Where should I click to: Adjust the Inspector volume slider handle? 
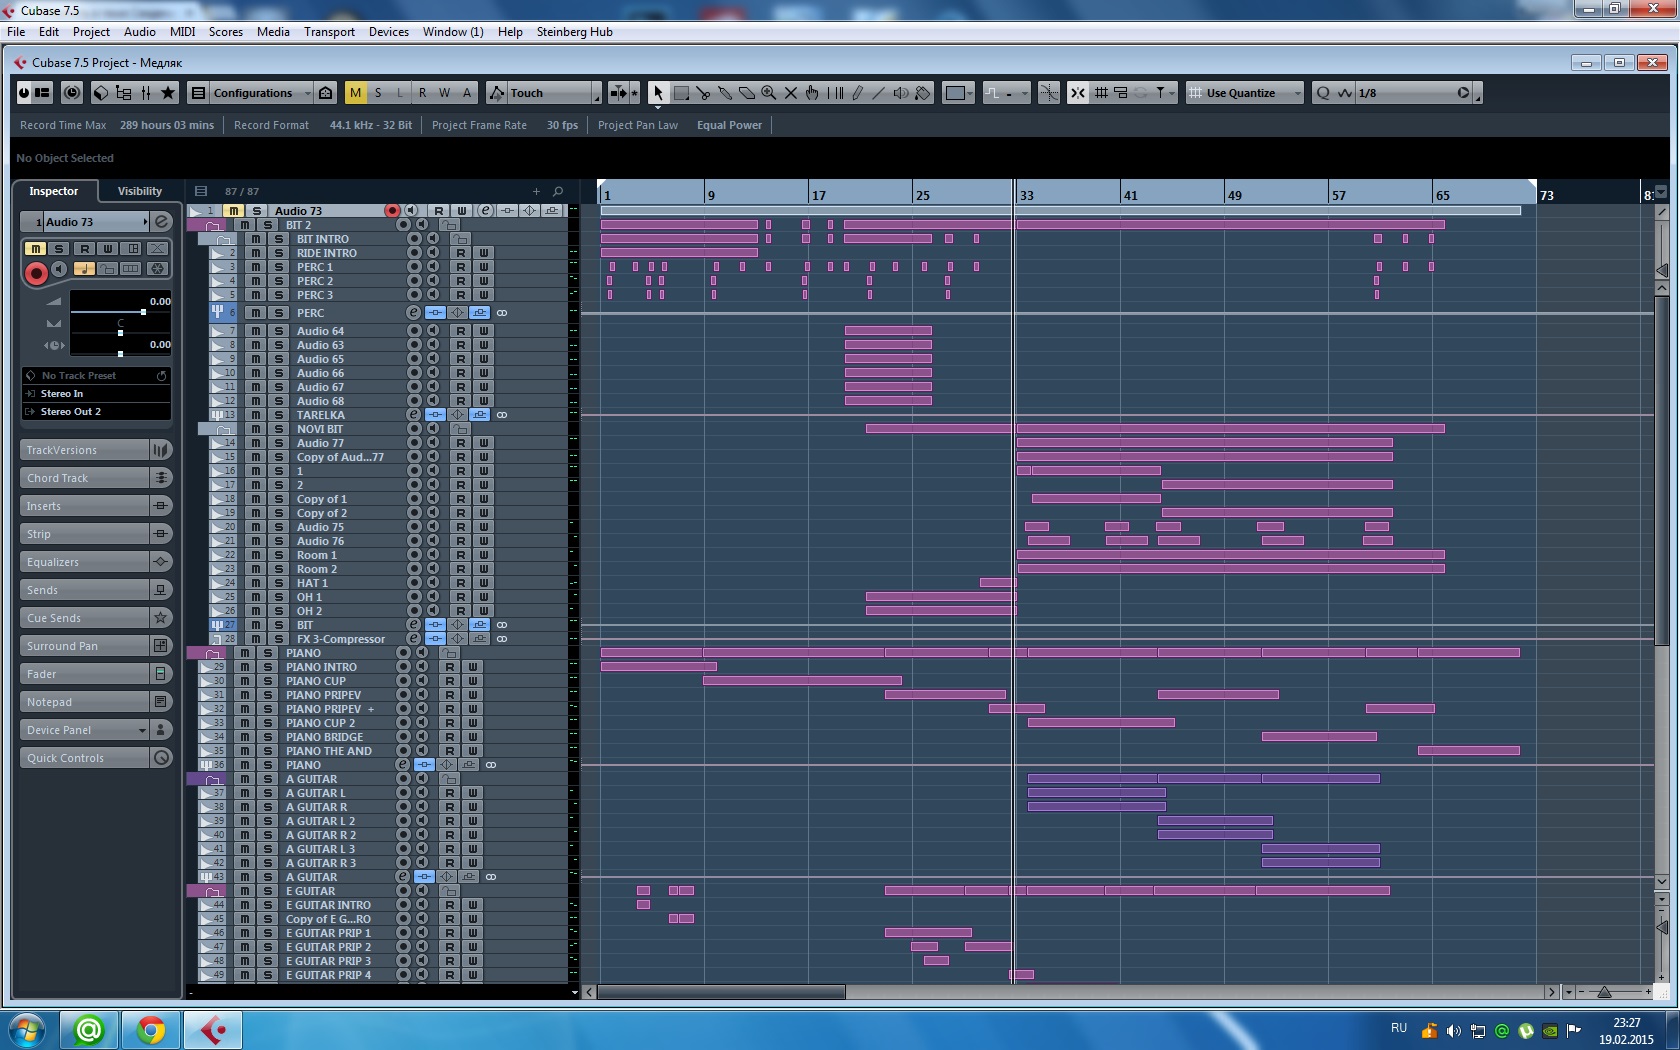143,312
